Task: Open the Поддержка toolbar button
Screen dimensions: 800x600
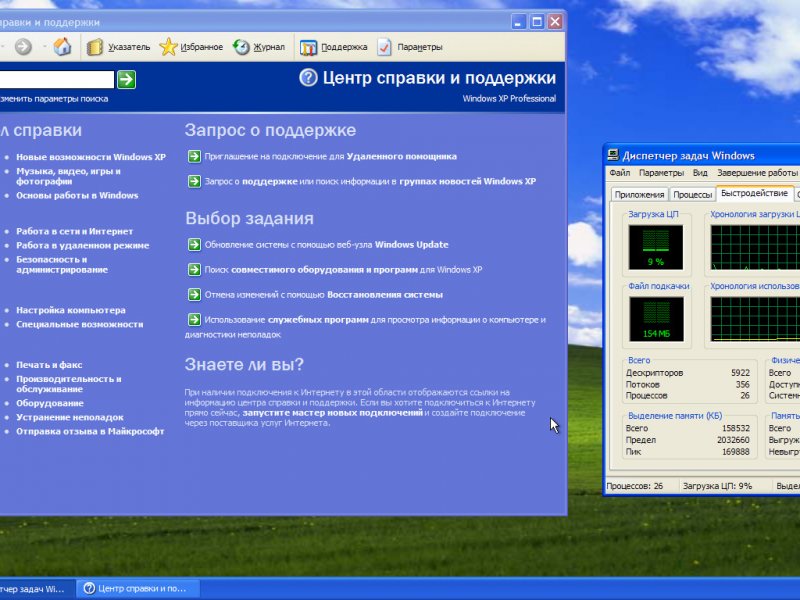Action: click(x=334, y=47)
